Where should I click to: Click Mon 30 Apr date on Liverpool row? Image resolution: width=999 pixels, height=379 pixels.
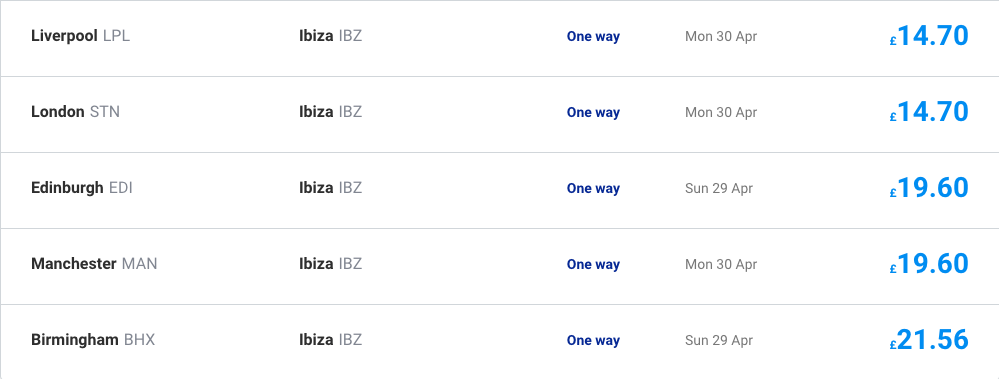[721, 36]
